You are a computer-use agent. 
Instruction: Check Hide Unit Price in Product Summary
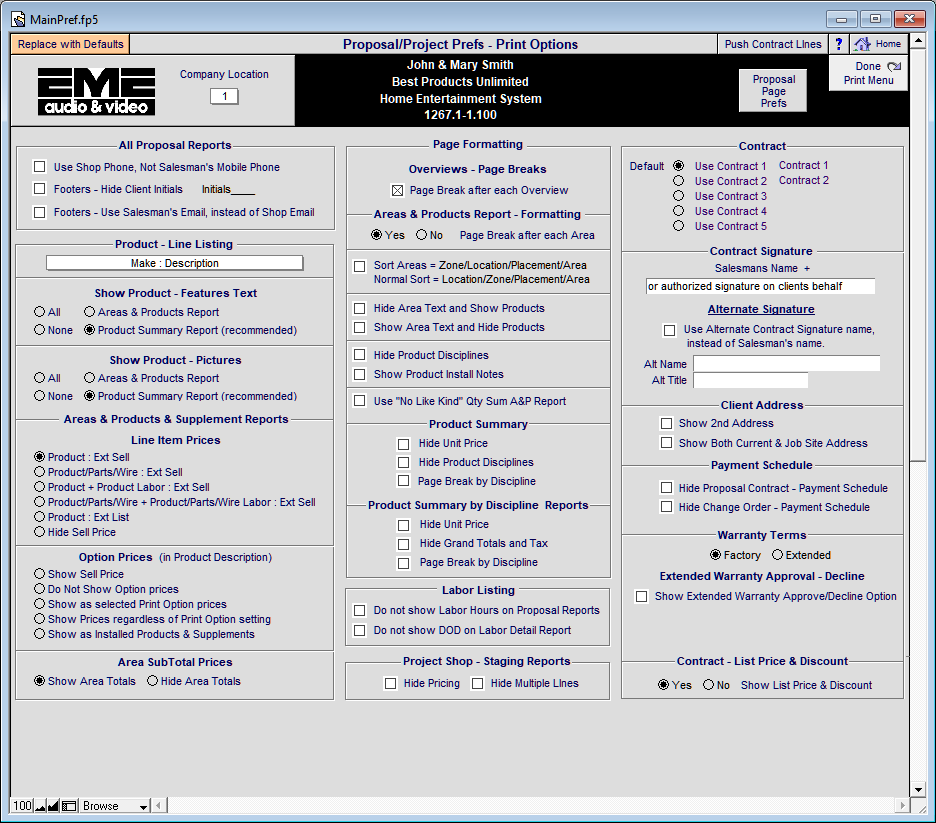click(x=404, y=444)
